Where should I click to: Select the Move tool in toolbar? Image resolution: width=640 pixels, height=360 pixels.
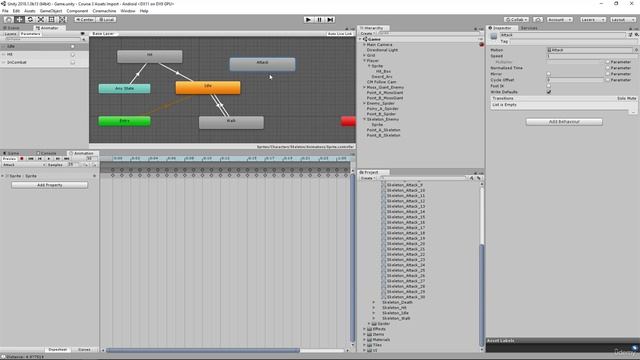tap(19, 20)
